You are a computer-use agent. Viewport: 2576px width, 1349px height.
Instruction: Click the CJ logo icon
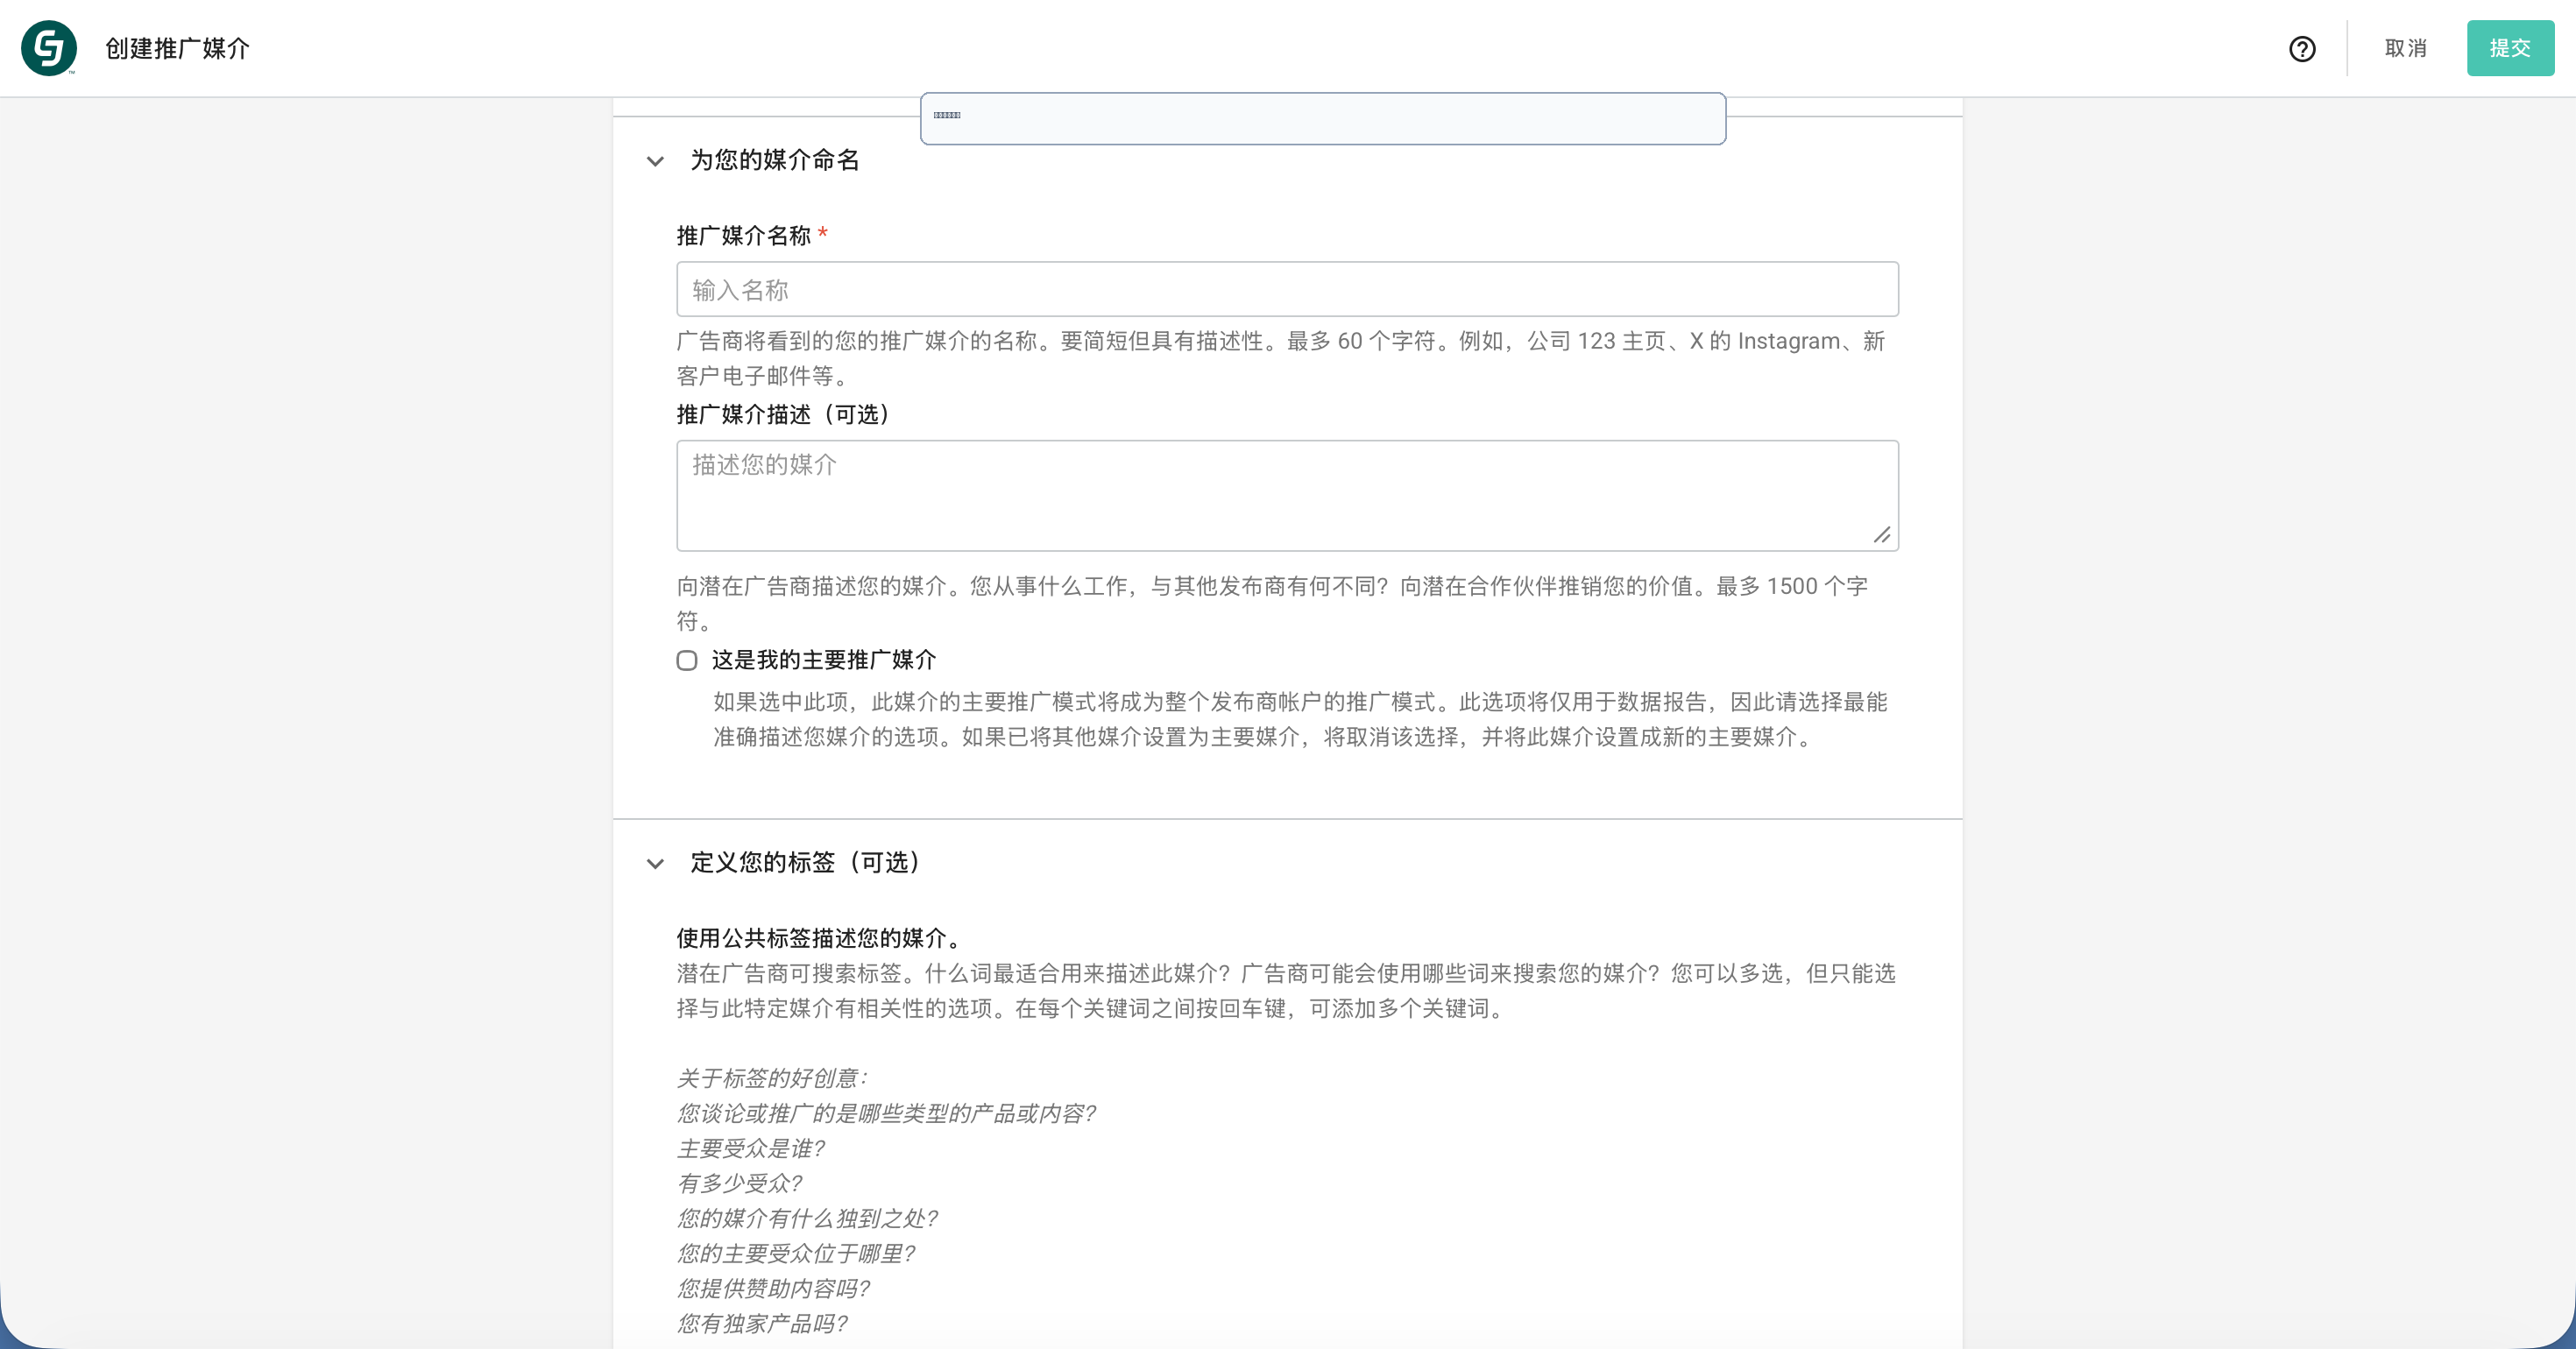(x=49, y=48)
